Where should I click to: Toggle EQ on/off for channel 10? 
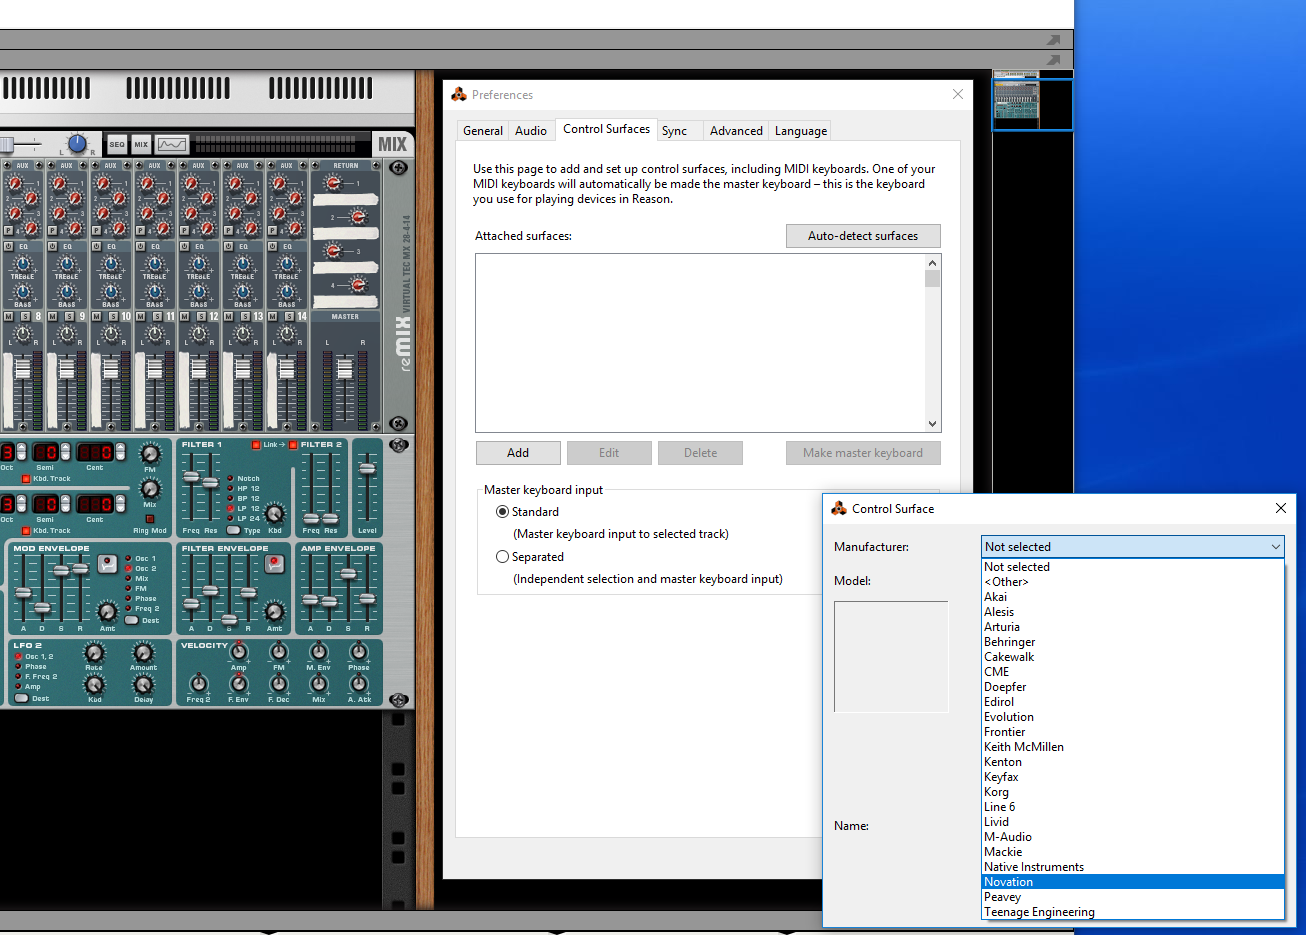click(x=97, y=246)
